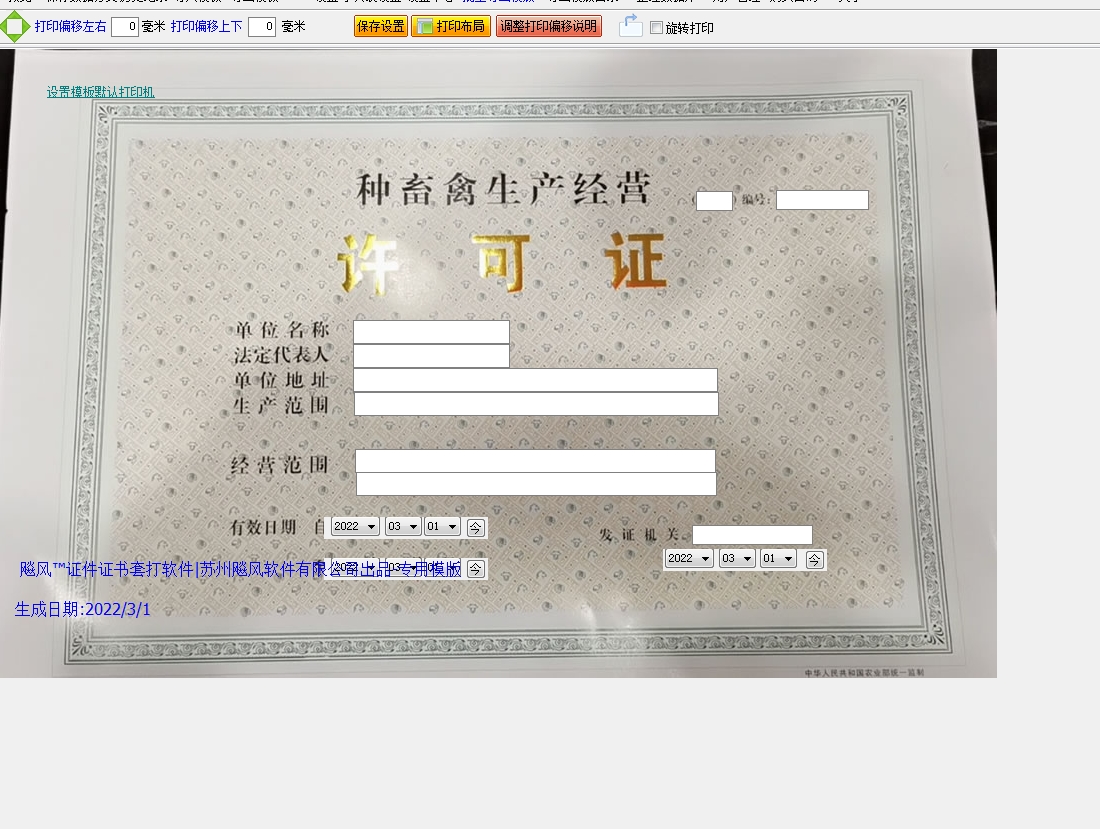Enable the 旋转打印 checkbox
Viewport: 1100px width, 829px height.
coord(656,28)
